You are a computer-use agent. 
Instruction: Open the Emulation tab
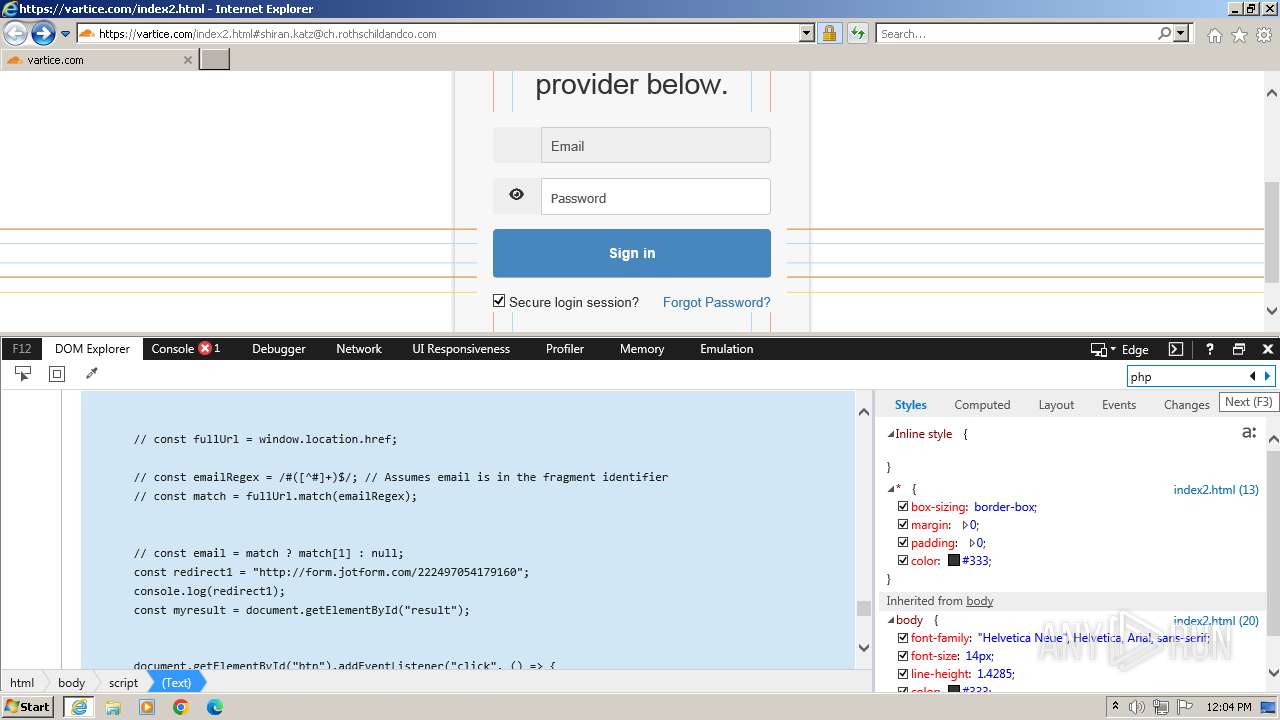point(727,349)
